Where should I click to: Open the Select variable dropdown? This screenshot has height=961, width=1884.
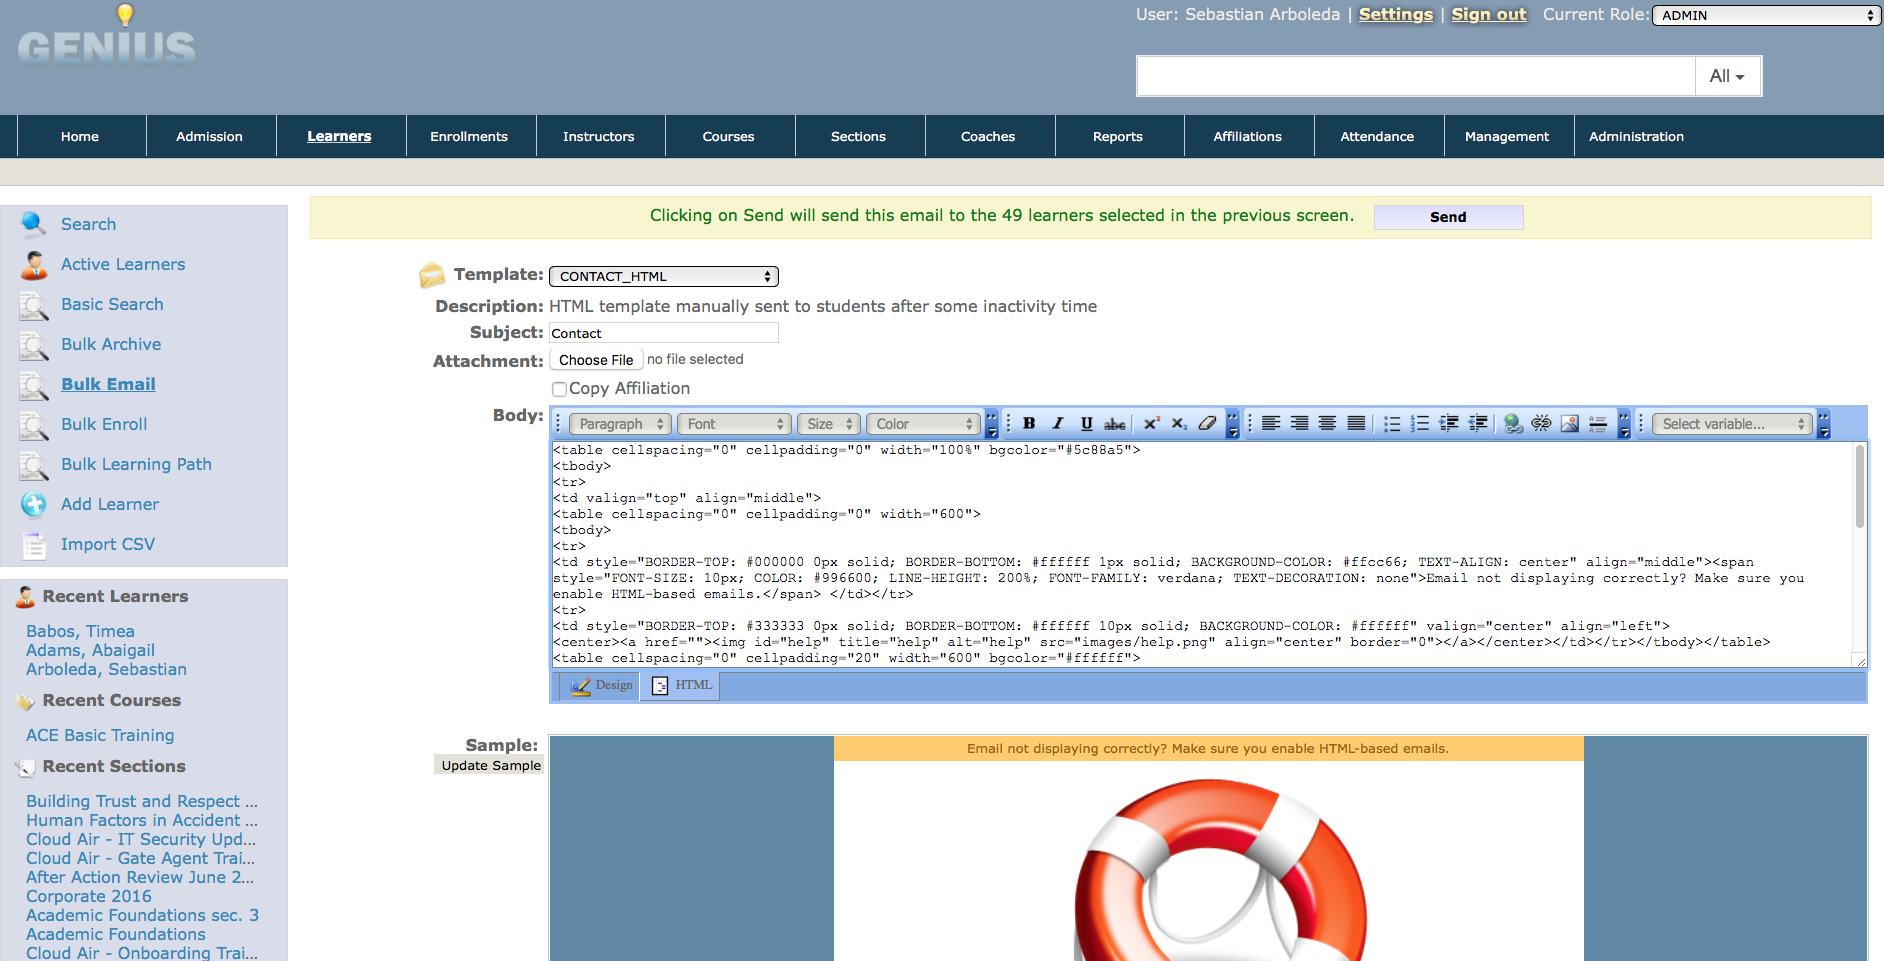(x=1732, y=424)
